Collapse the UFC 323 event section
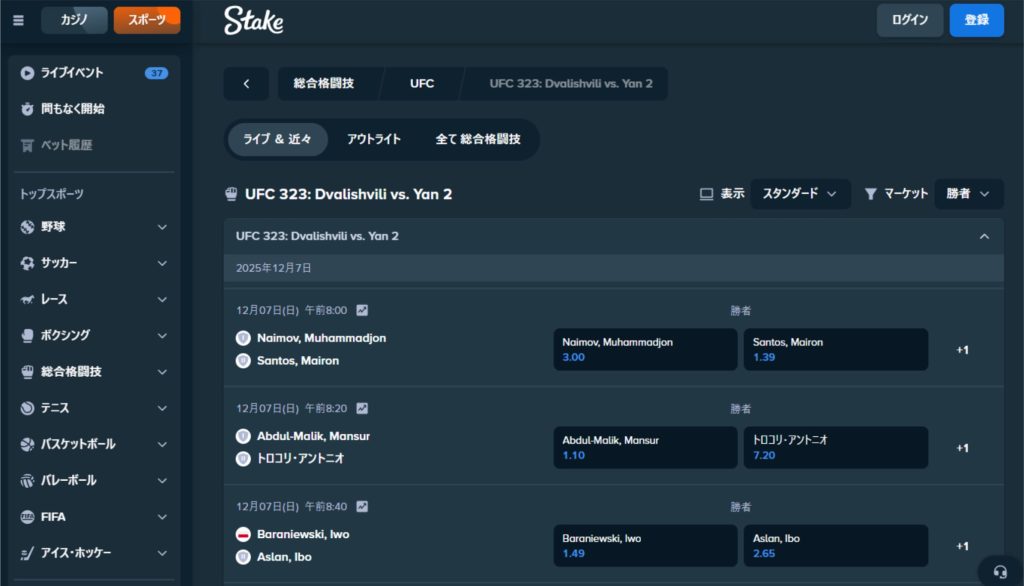Viewport: 1024px width, 586px height. tap(984, 237)
